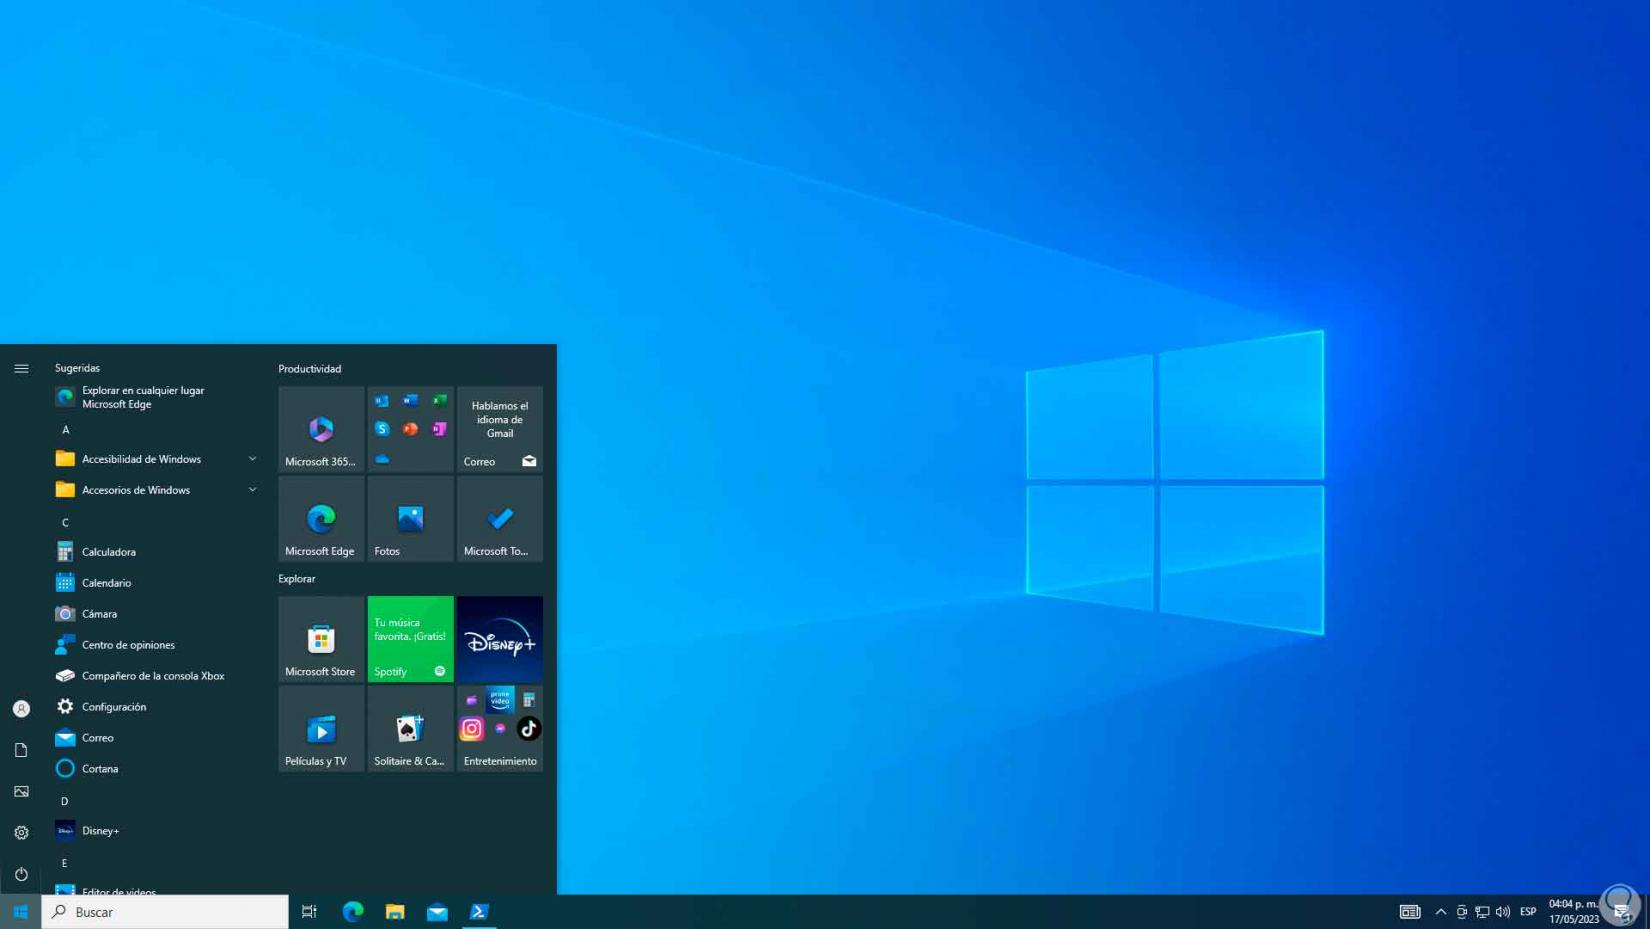Open Configuración in the app list
Viewport: 1650px width, 929px height.
[158, 707]
